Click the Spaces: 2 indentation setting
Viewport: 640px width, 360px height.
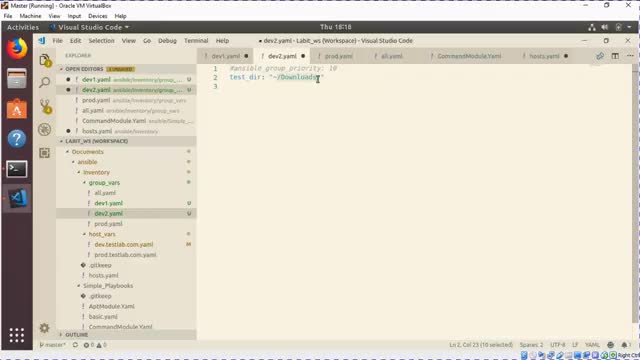531,345
